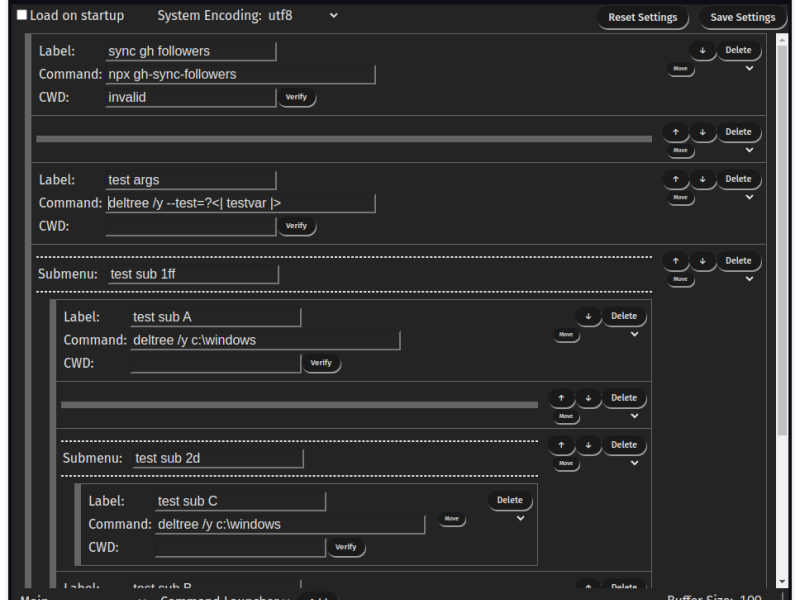This screenshot has width=800, height=600.
Task: Delete the test sub 1ff submenu
Action: pos(739,261)
